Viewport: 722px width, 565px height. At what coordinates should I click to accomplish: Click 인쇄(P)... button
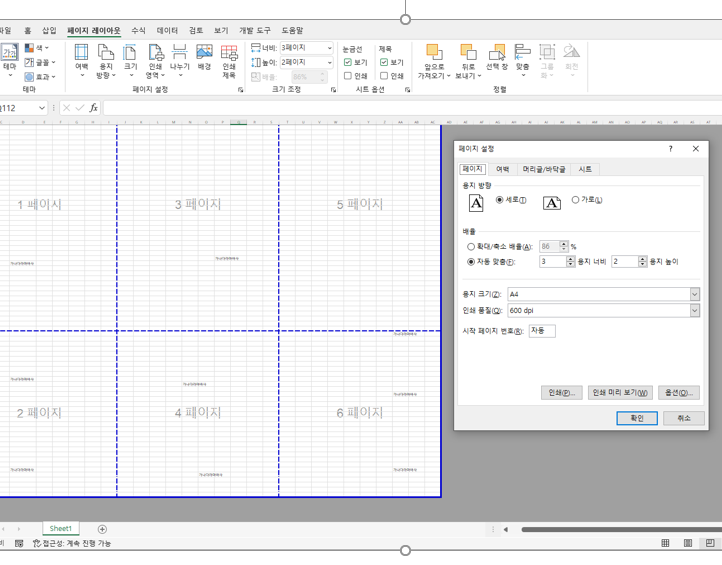coord(562,393)
